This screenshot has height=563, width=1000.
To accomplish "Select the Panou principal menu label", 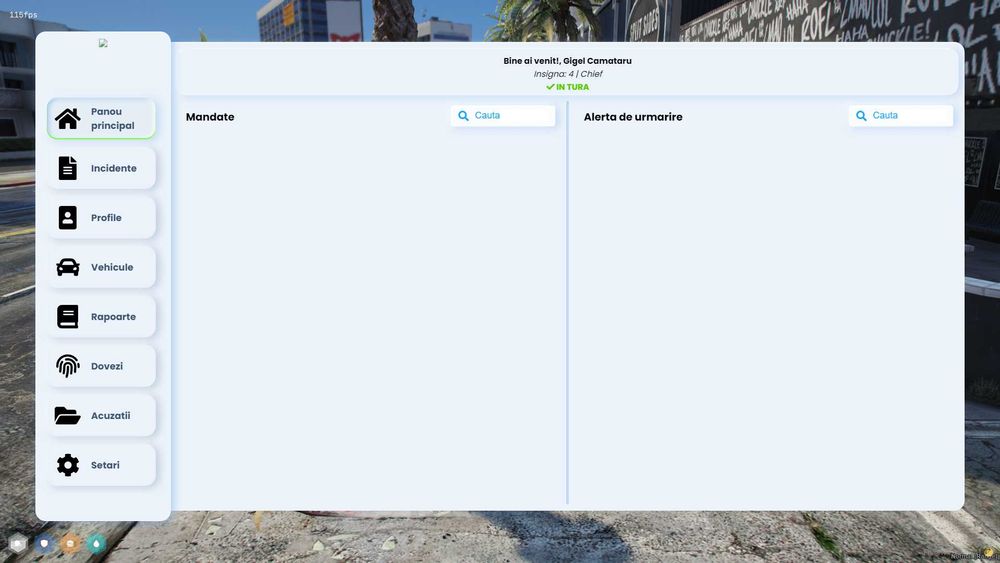I will click(113, 119).
